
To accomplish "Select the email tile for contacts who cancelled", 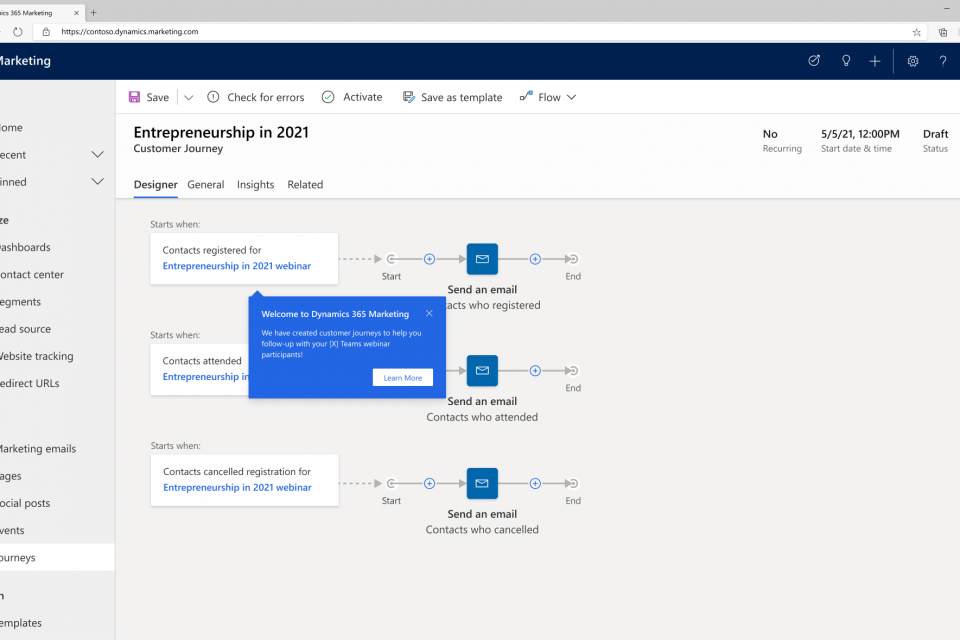I will [482, 483].
